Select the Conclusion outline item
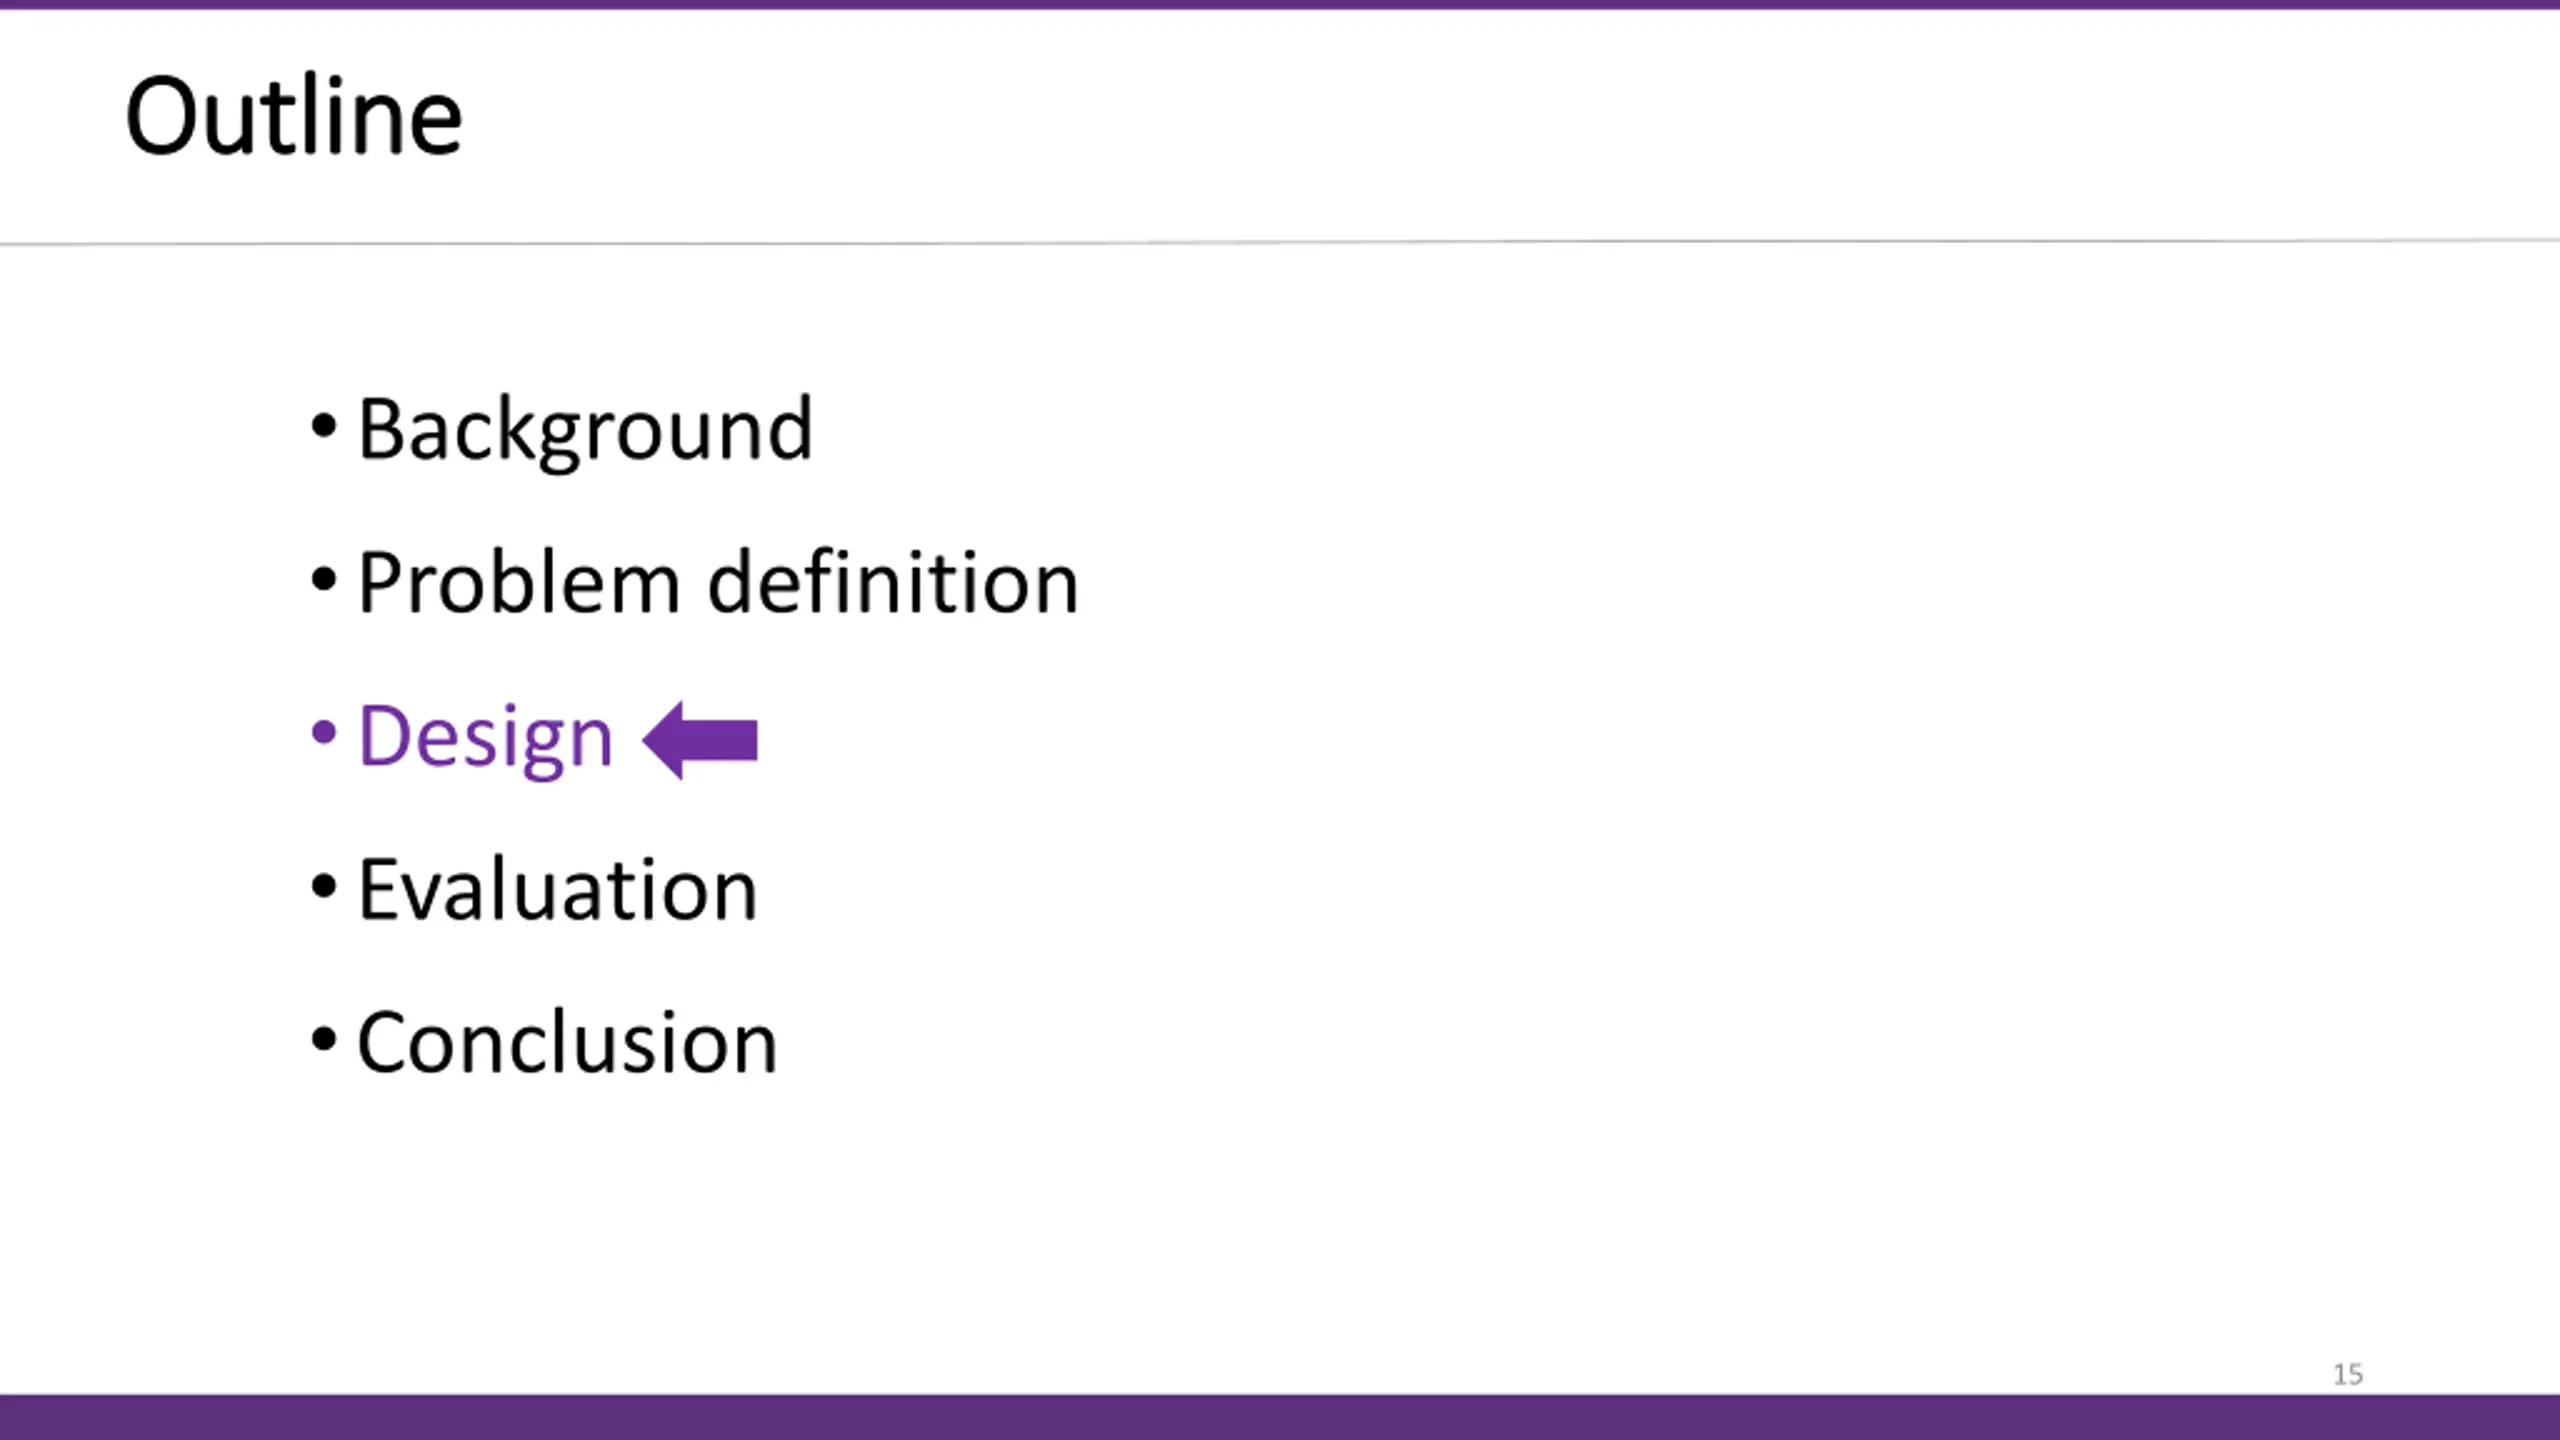Image resolution: width=2560 pixels, height=1440 pixels. click(568, 1042)
